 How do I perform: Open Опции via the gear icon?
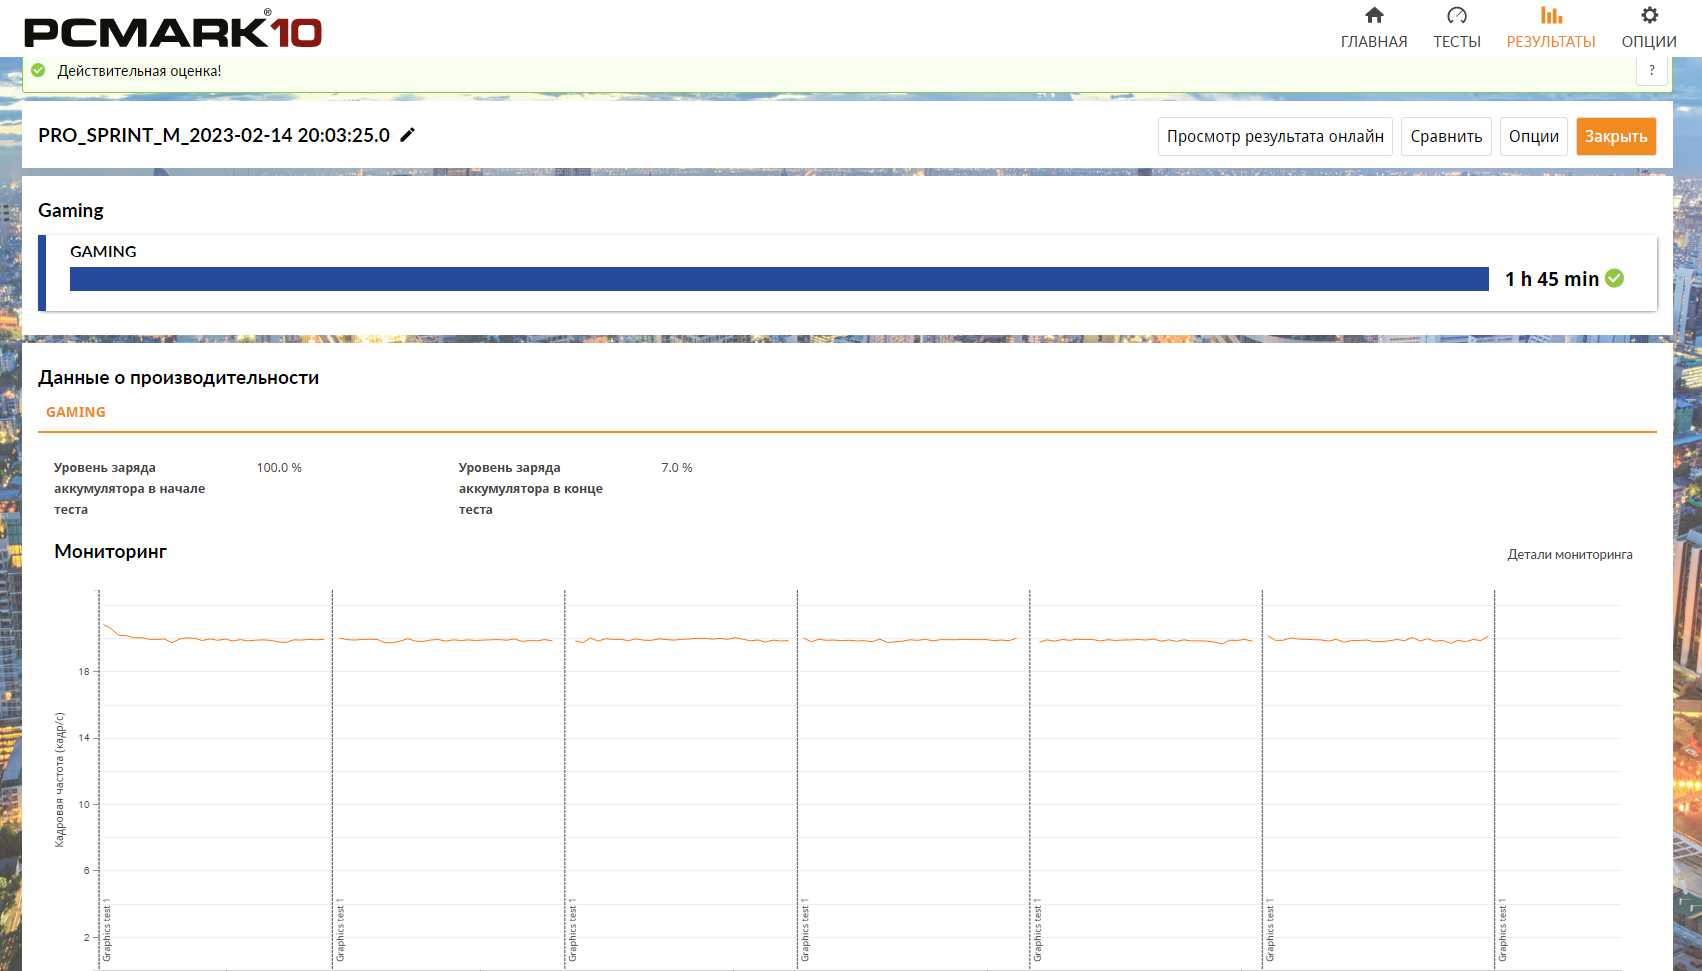(1649, 15)
